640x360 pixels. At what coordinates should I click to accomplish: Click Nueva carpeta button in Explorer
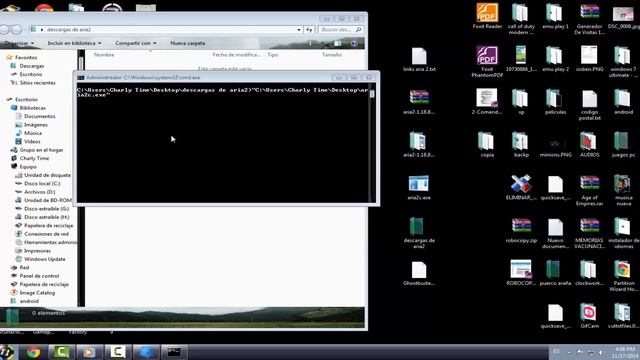tap(188, 43)
